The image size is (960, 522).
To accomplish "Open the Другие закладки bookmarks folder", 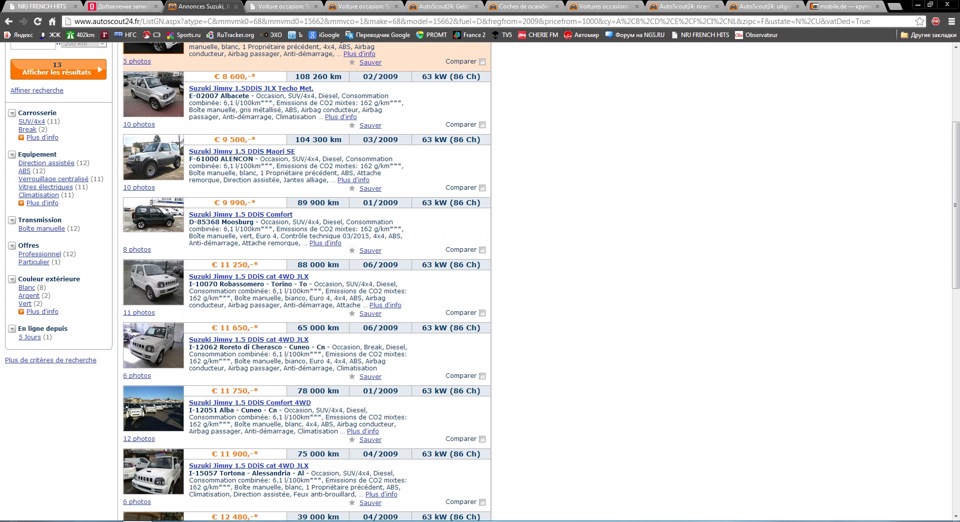I will (928, 35).
